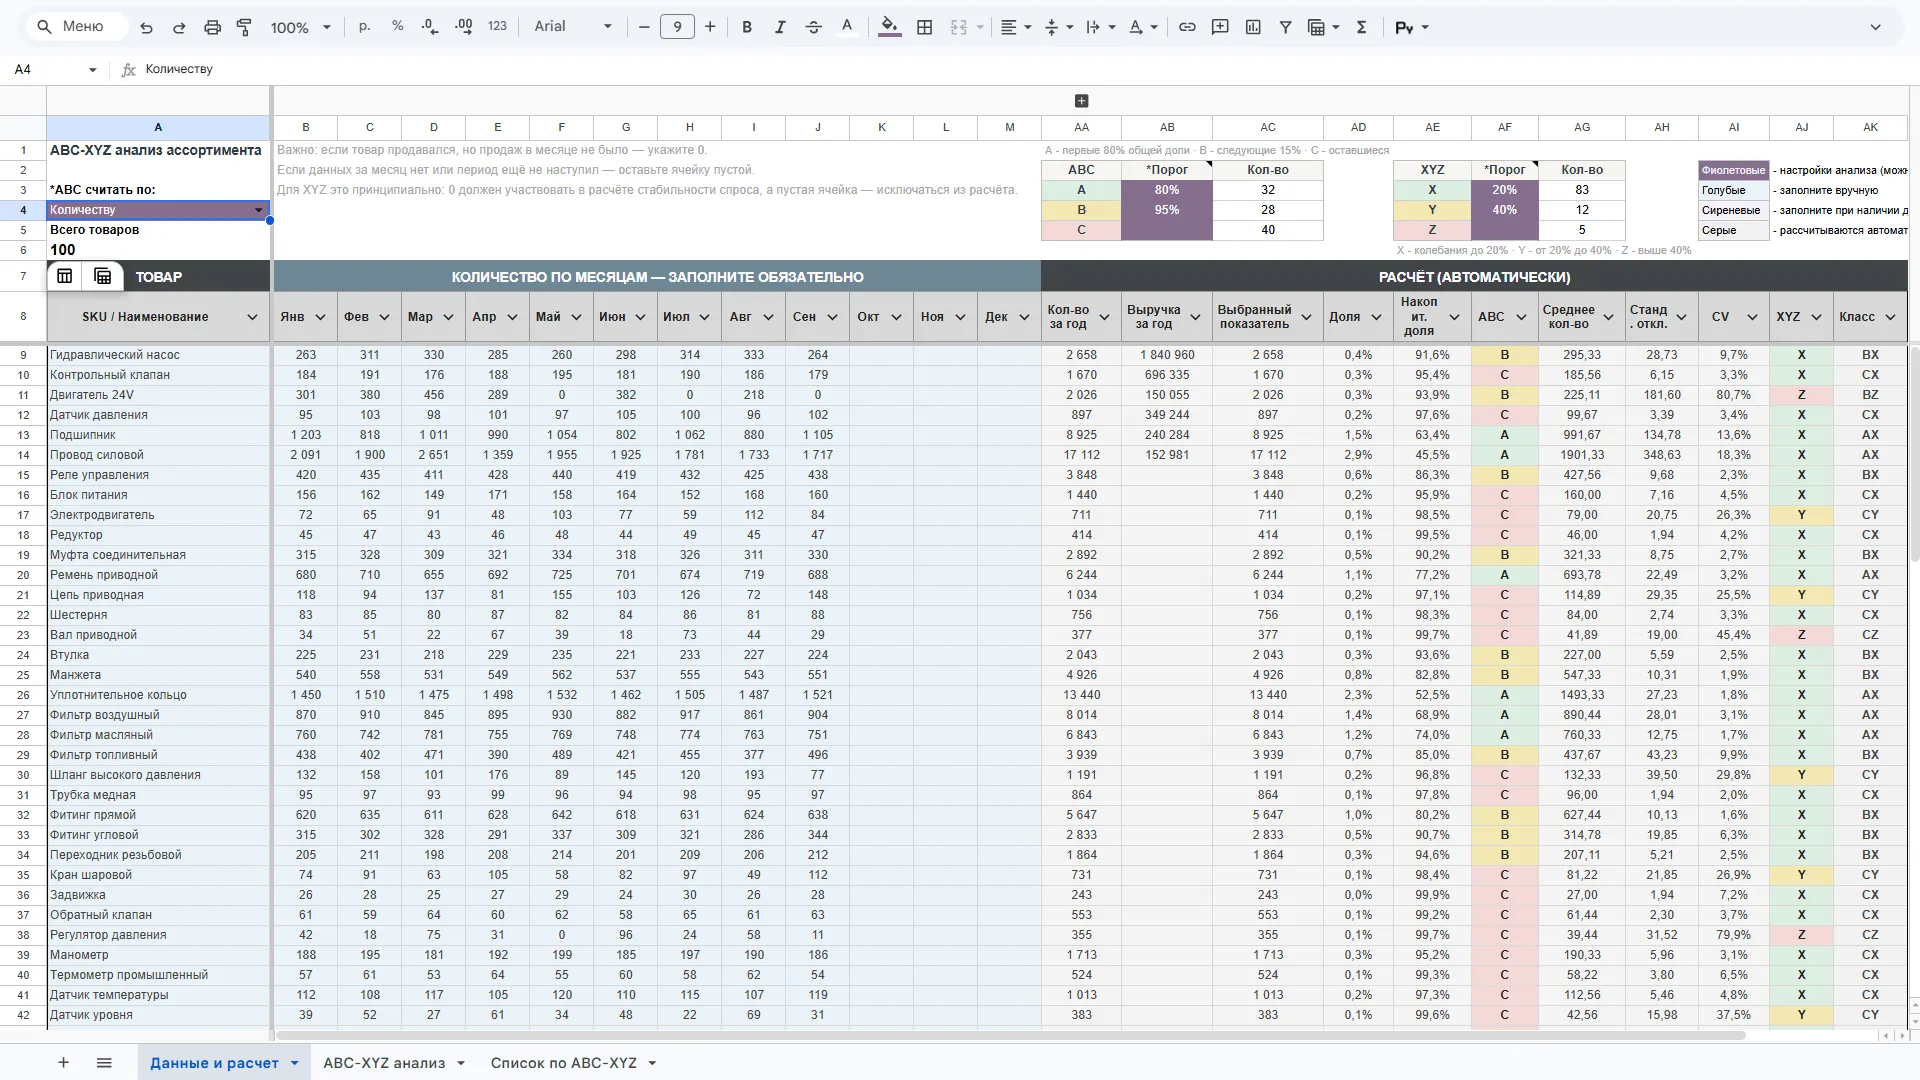The height and width of the screenshot is (1080, 1920).
Task: Click the Undo arrow icon
Action: (x=146, y=27)
